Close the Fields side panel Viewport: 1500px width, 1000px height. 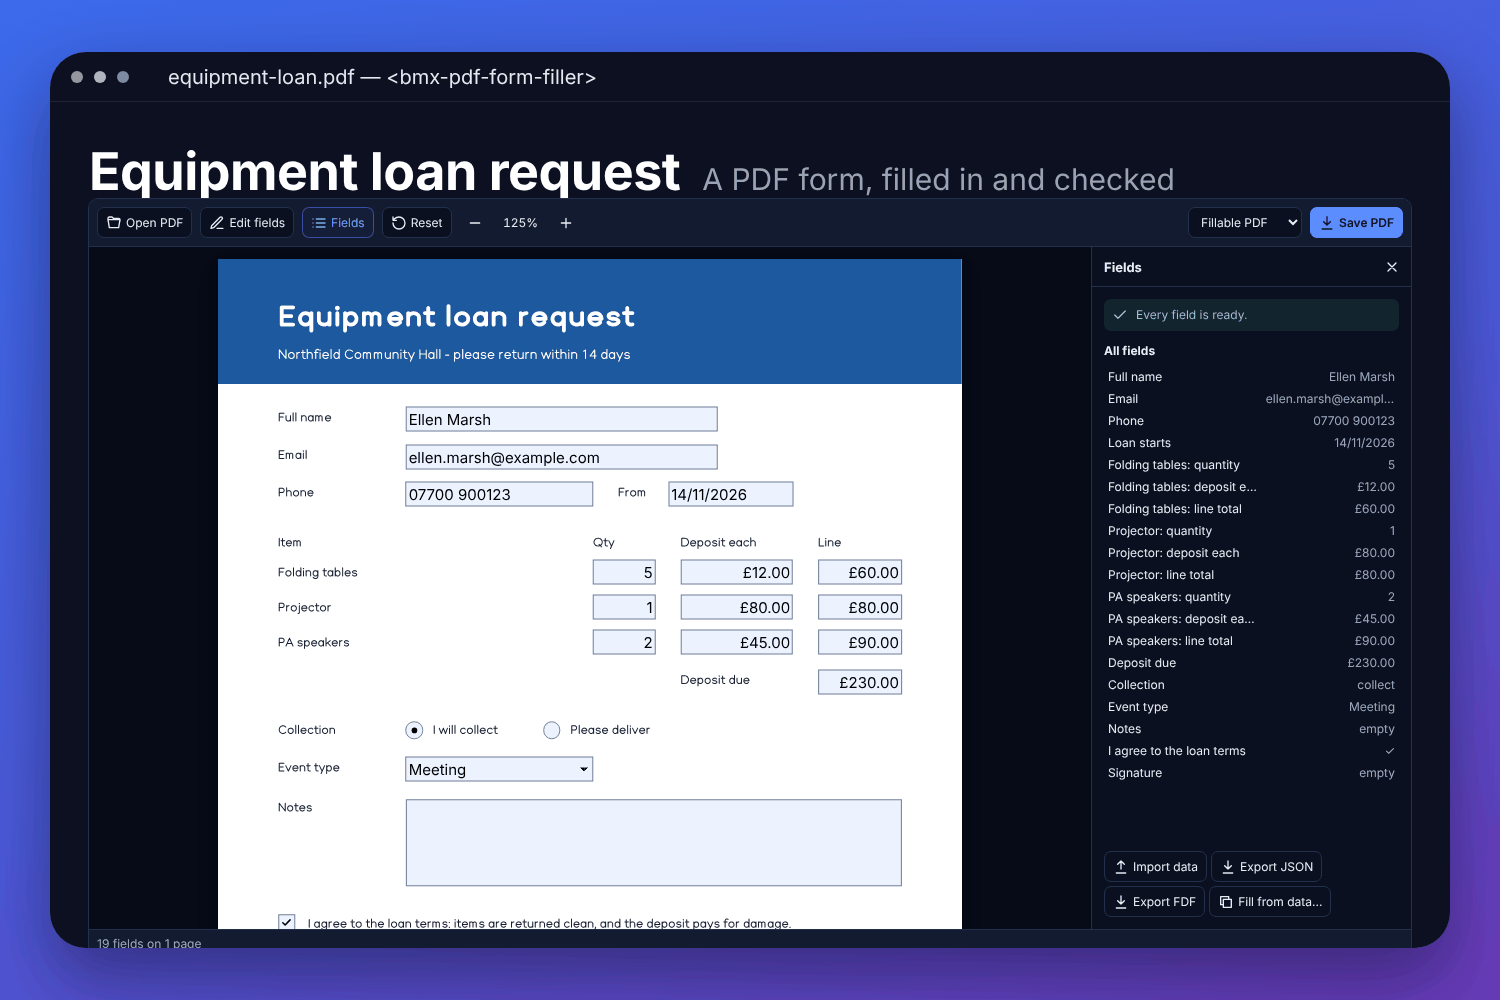click(x=1392, y=267)
